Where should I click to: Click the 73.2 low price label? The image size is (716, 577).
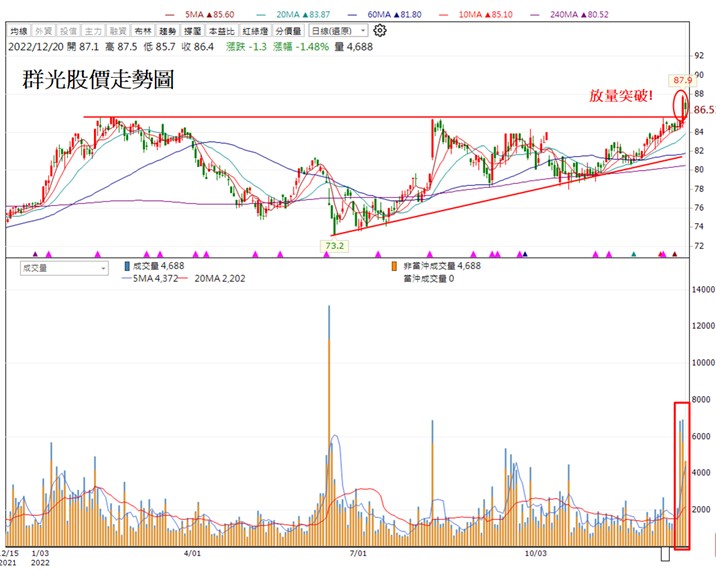point(335,246)
